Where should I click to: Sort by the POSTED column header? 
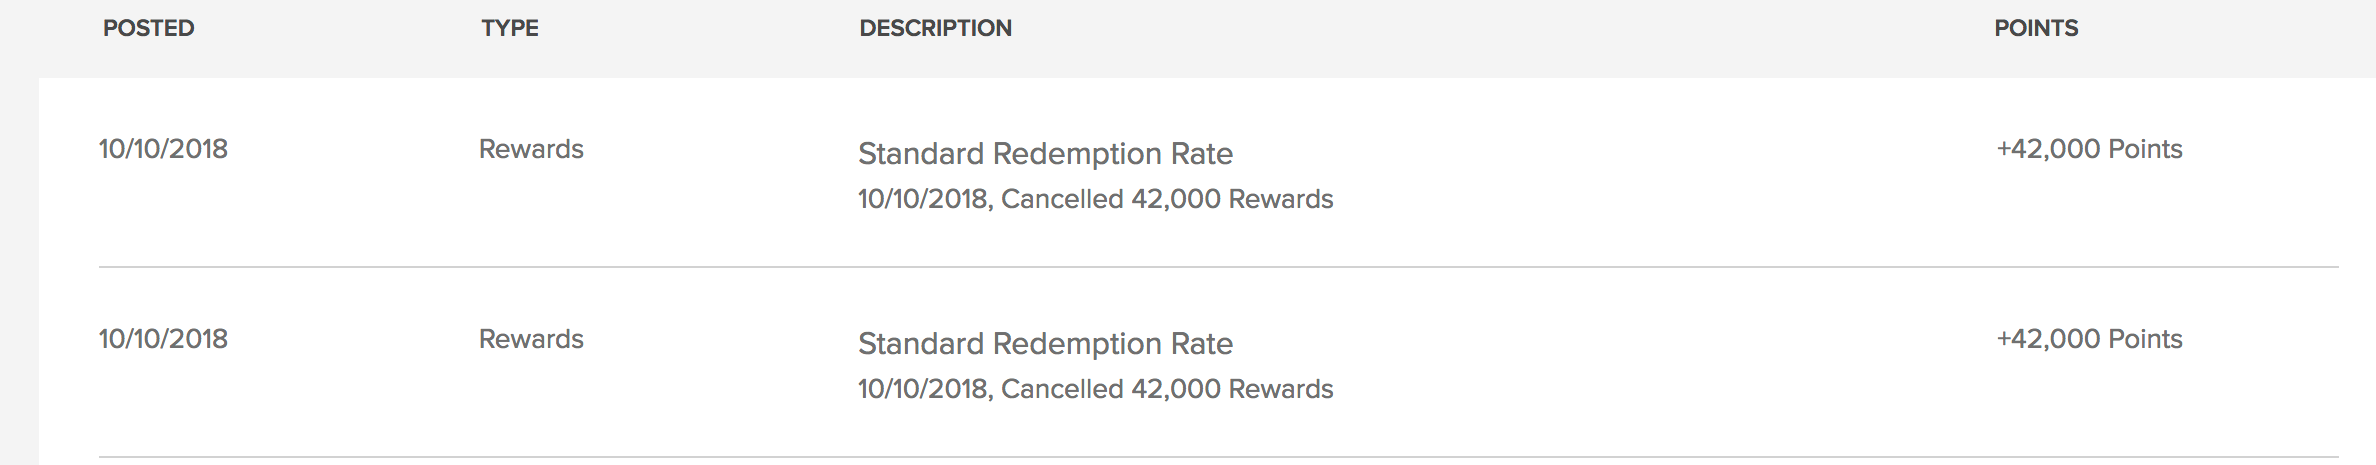tap(148, 28)
